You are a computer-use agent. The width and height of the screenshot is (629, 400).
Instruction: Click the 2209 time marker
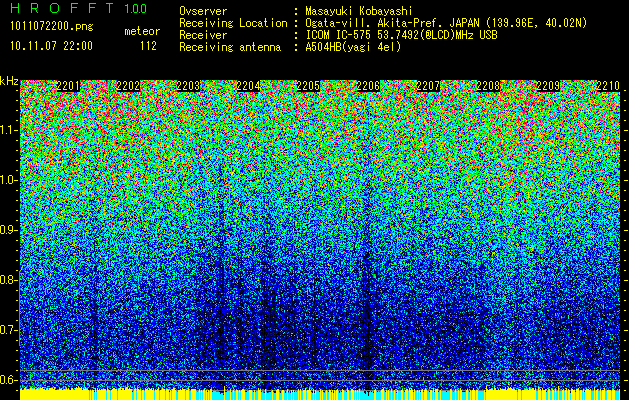pos(548,86)
